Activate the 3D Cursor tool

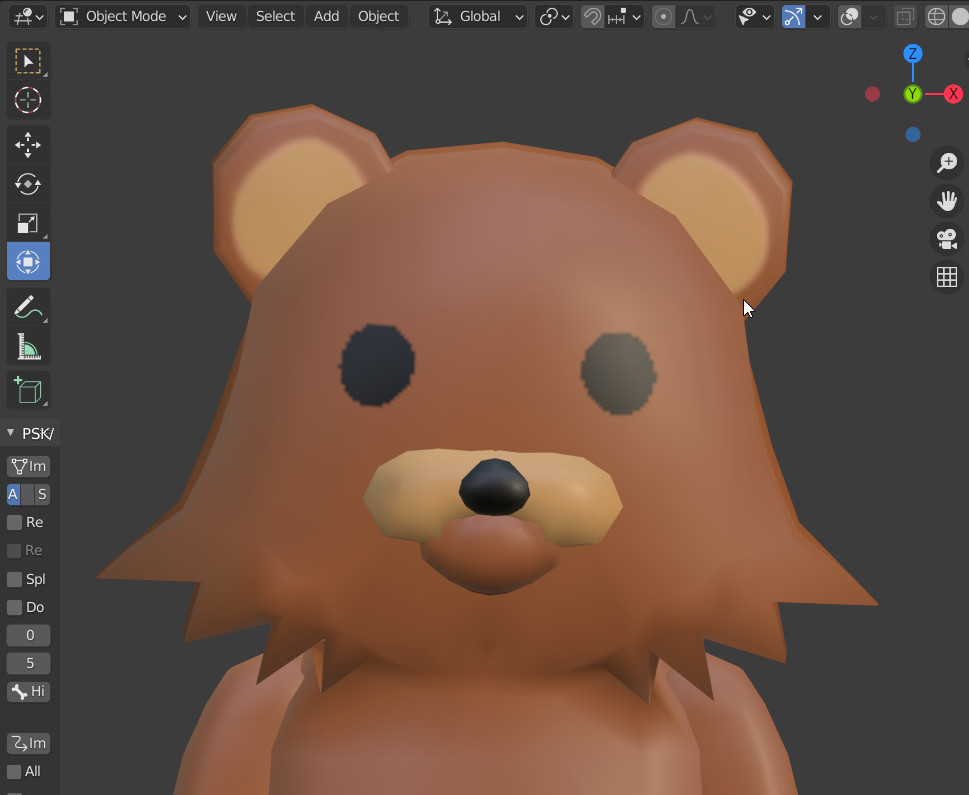click(x=28, y=100)
